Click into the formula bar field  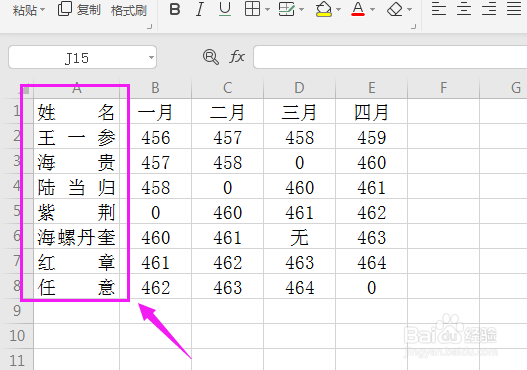(x=390, y=57)
